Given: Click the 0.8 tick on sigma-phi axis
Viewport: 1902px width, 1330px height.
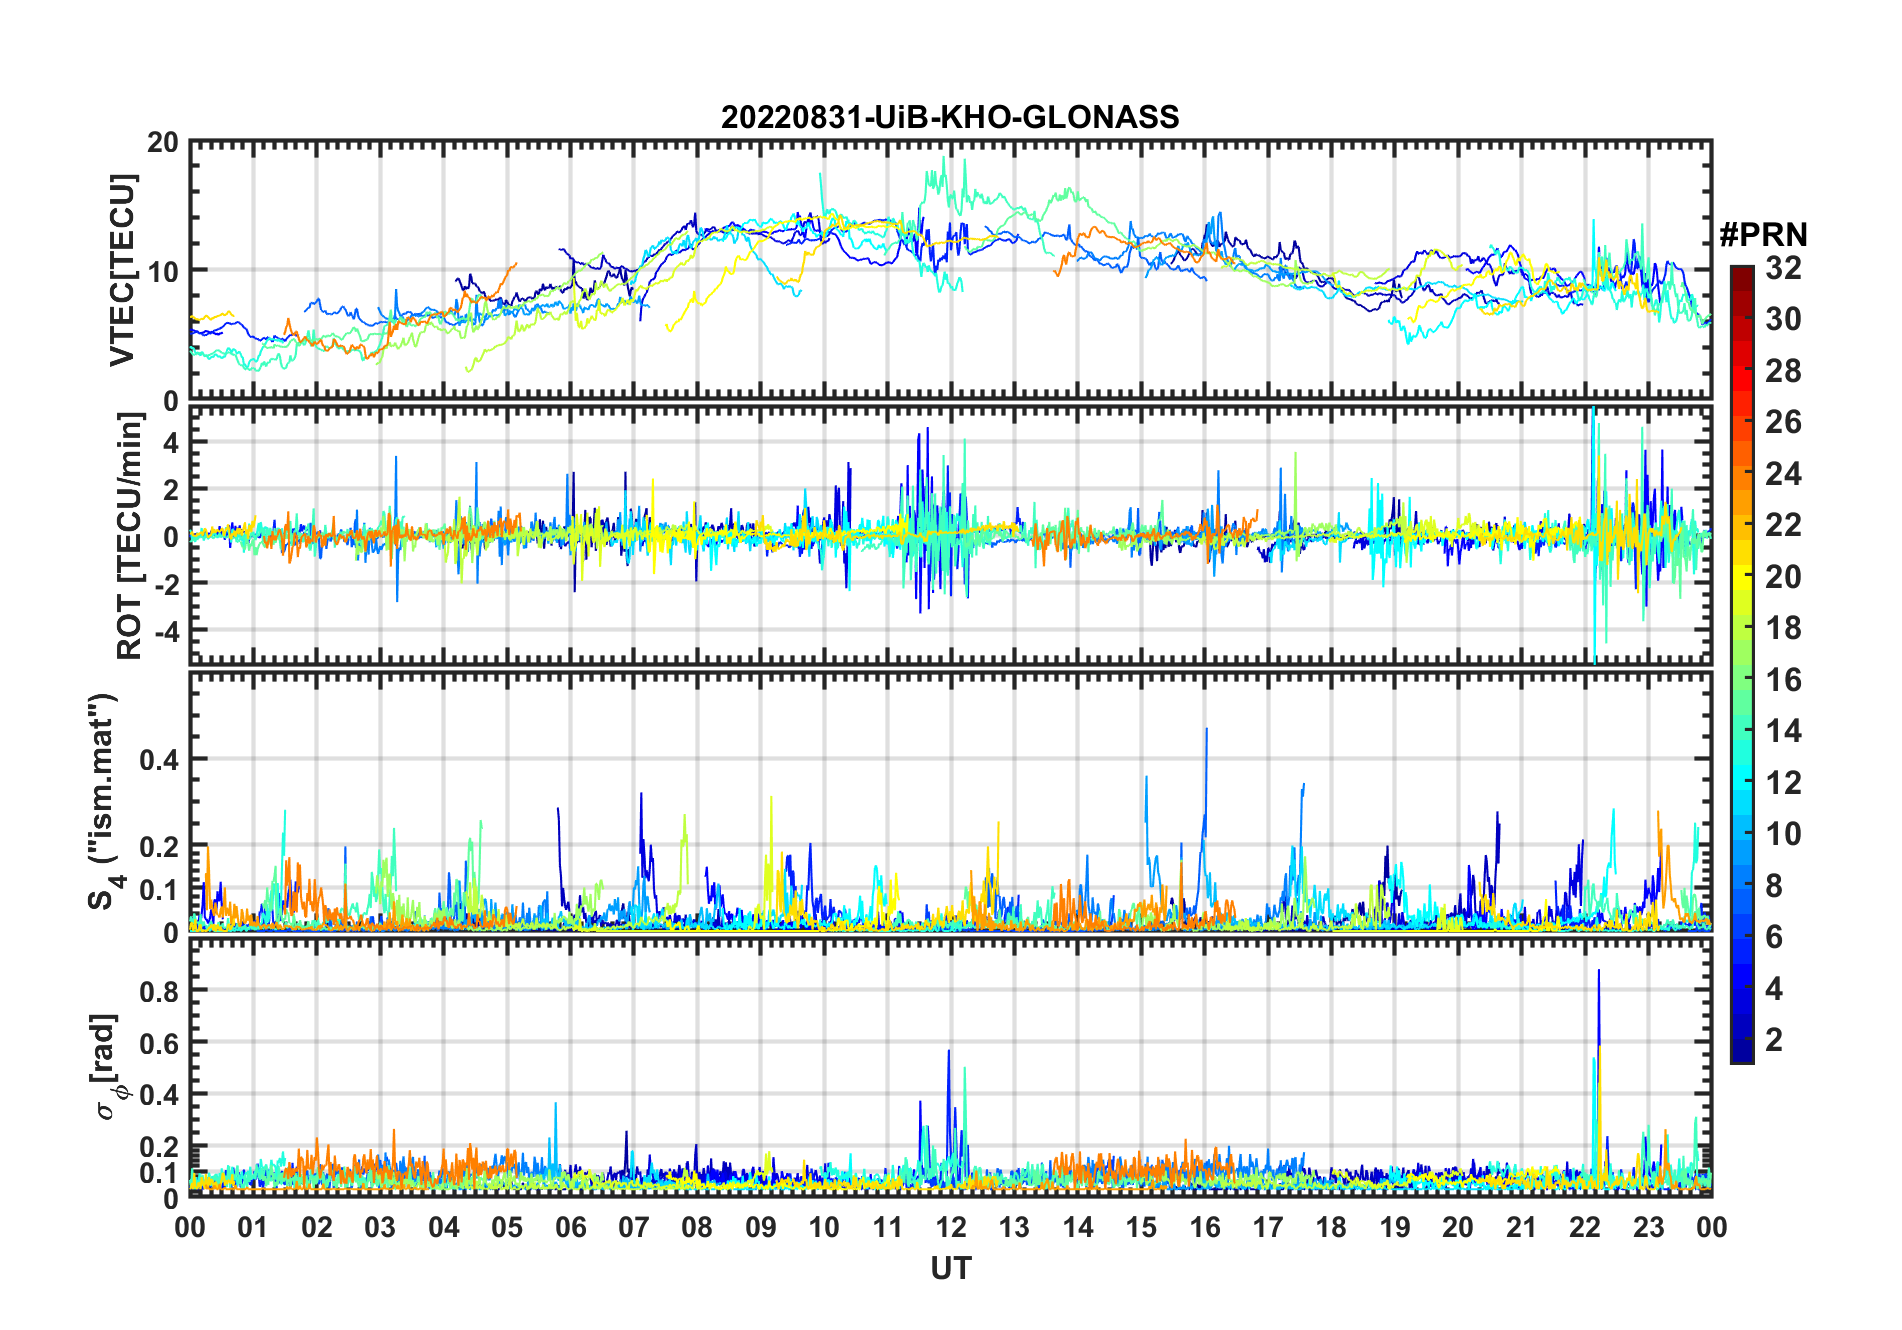Looking at the screenshot, I should click(x=158, y=991).
